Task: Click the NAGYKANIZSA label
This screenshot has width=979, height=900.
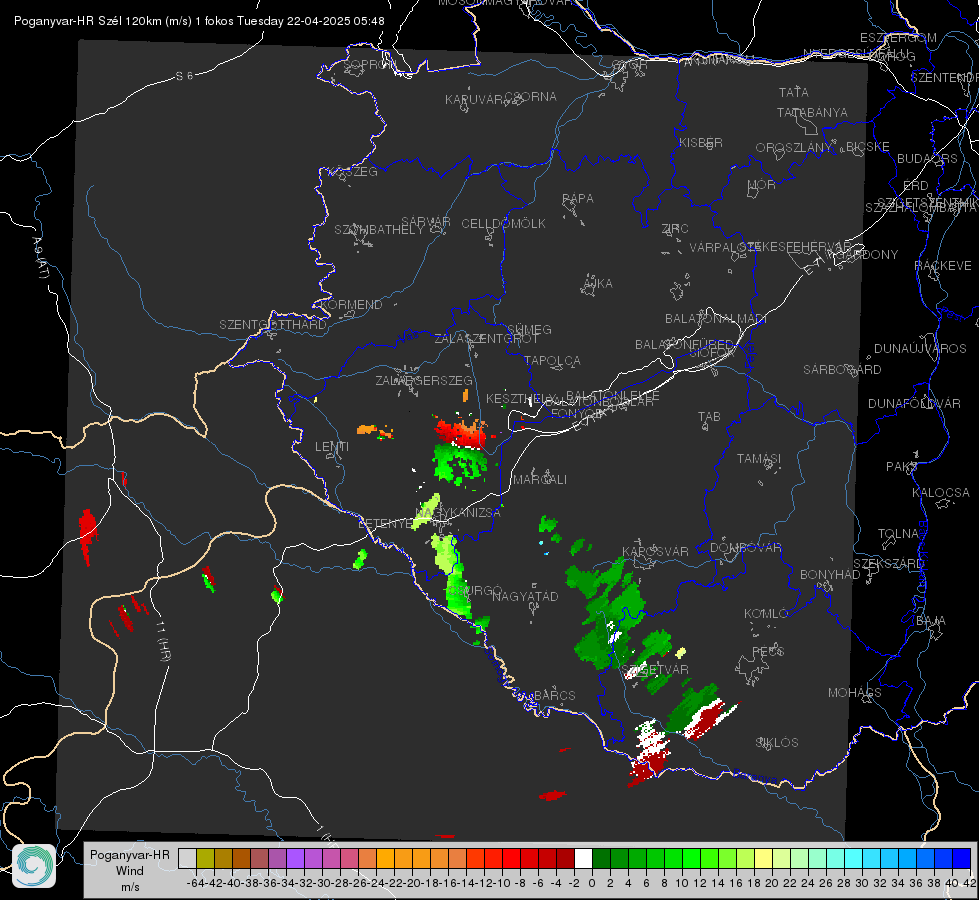Action: pyautogui.click(x=458, y=513)
